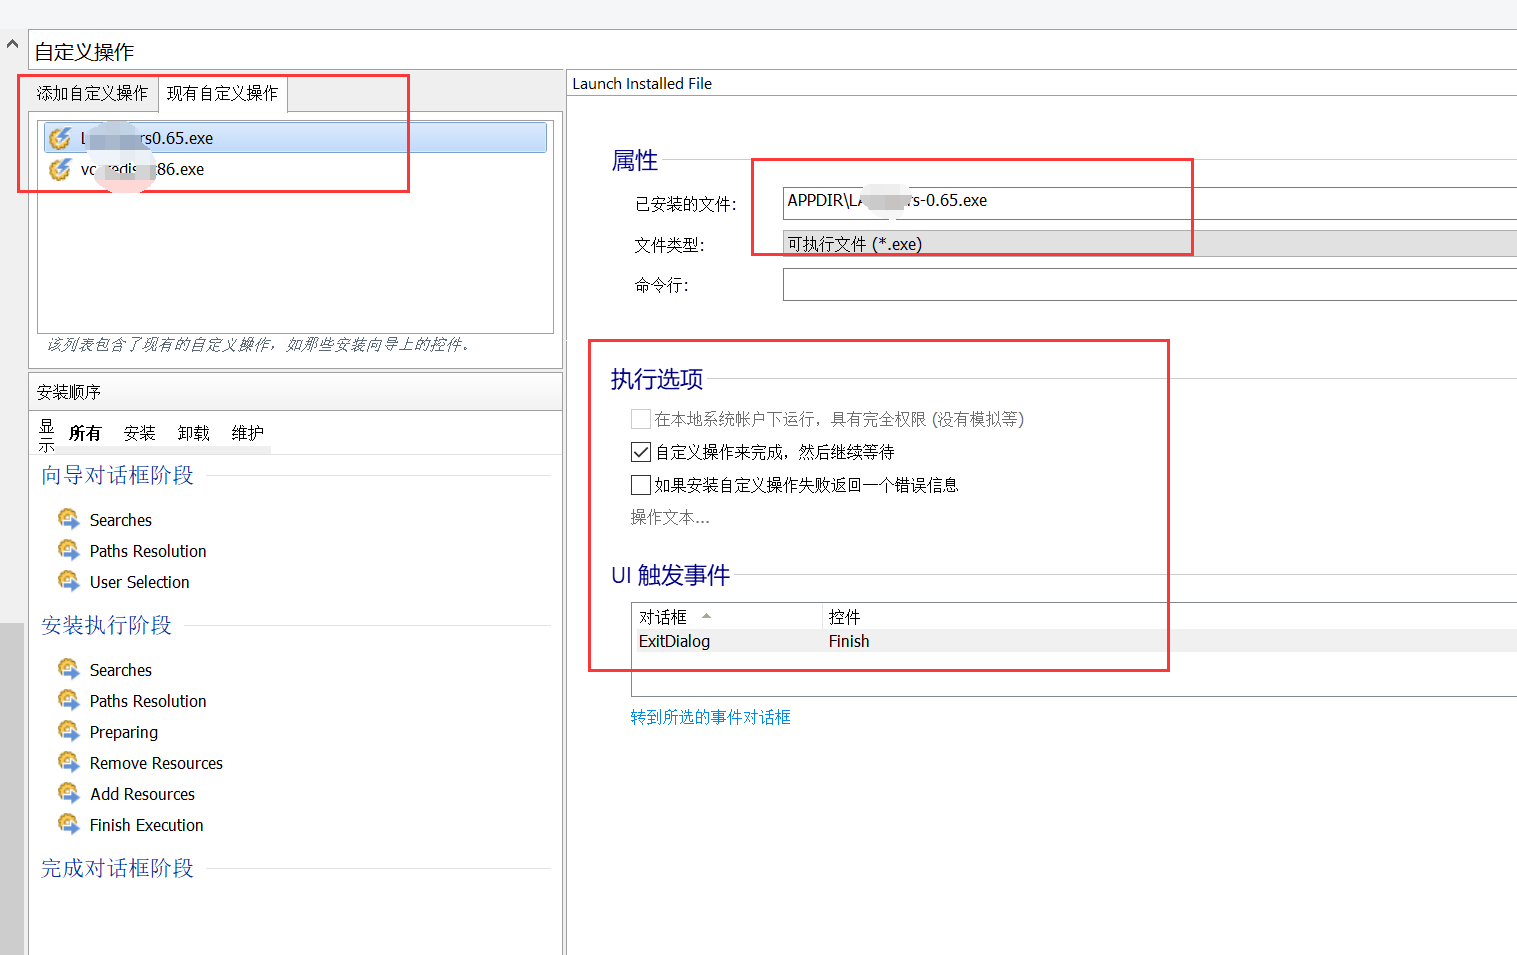Click the Preparing stage gear icon
This screenshot has width=1517, height=955.
tap(68, 731)
